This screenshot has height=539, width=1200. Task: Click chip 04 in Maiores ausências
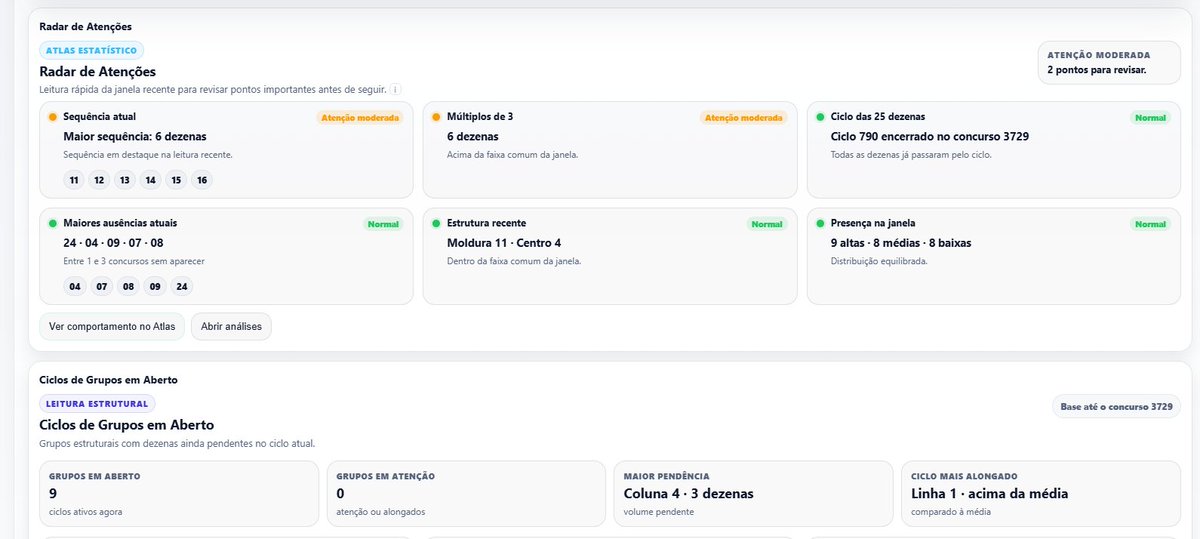click(x=74, y=286)
